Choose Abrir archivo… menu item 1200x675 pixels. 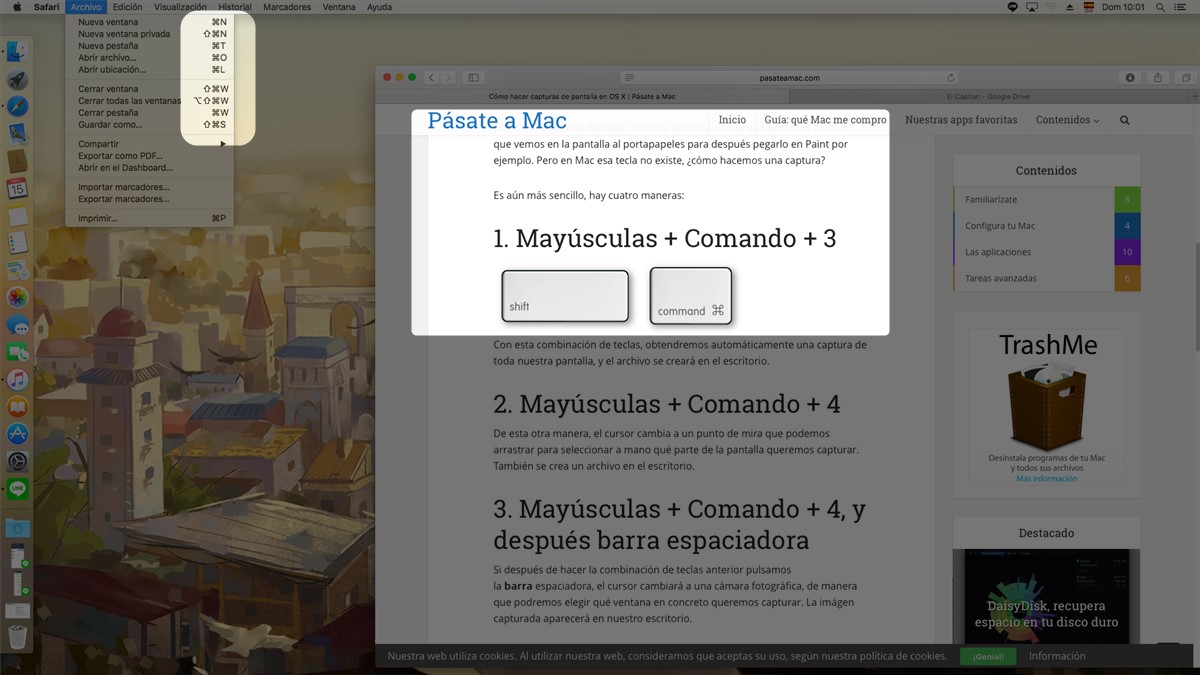[x=150, y=58]
